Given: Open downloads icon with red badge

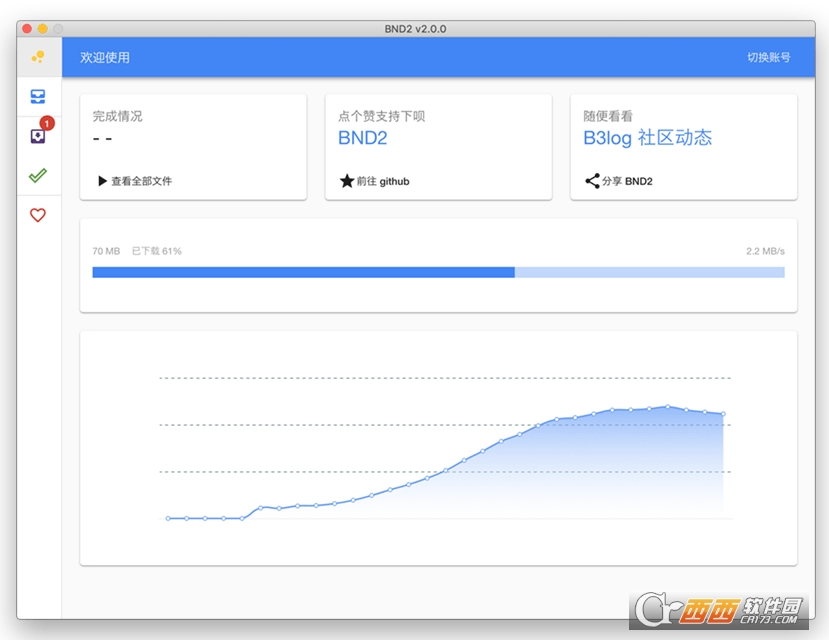Looking at the screenshot, I should [38, 136].
